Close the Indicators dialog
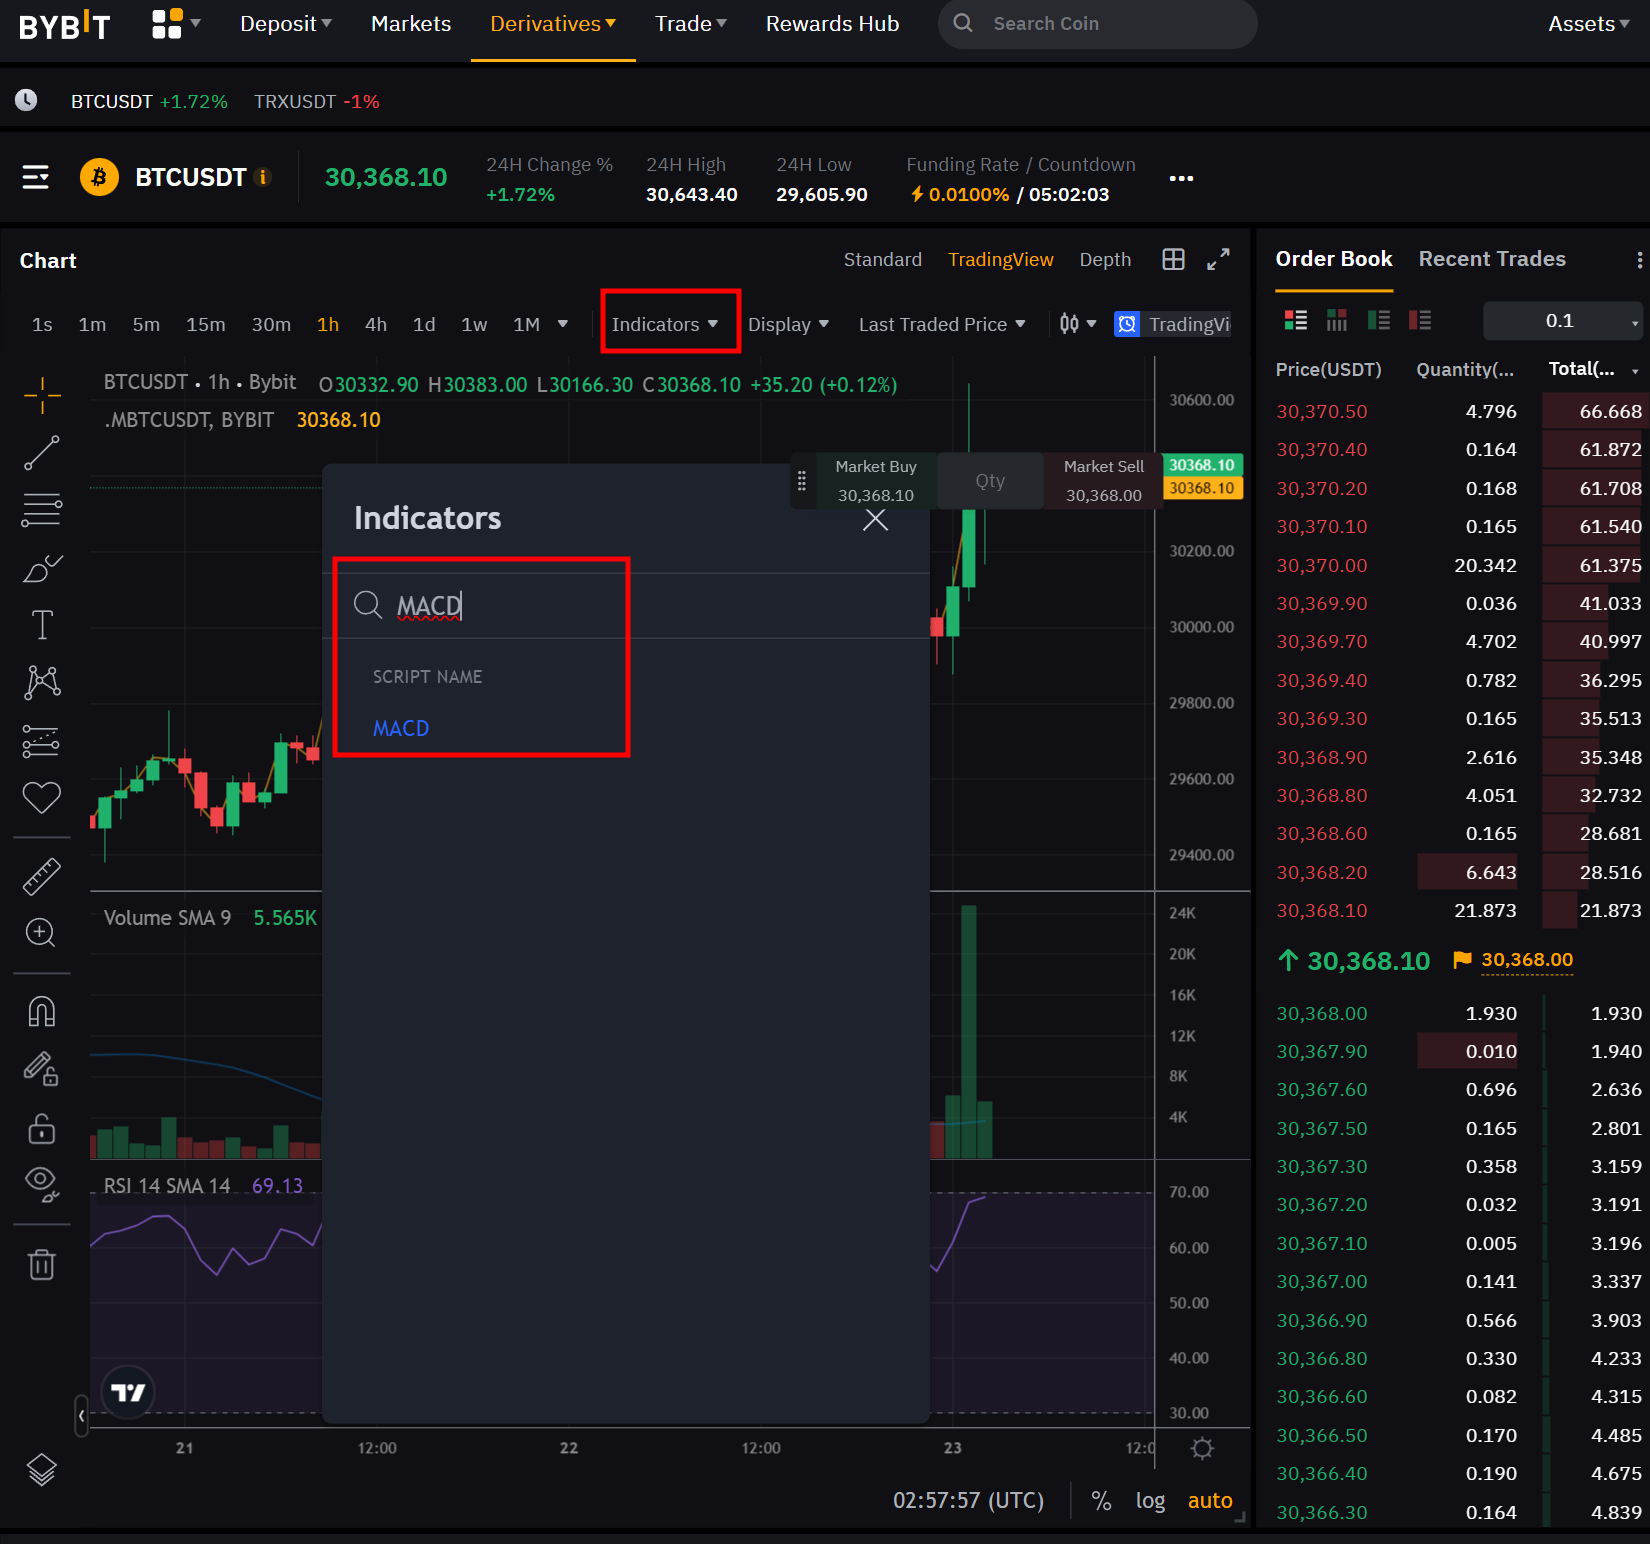Image resolution: width=1650 pixels, height=1544 pixels. (x=875, y=520)
